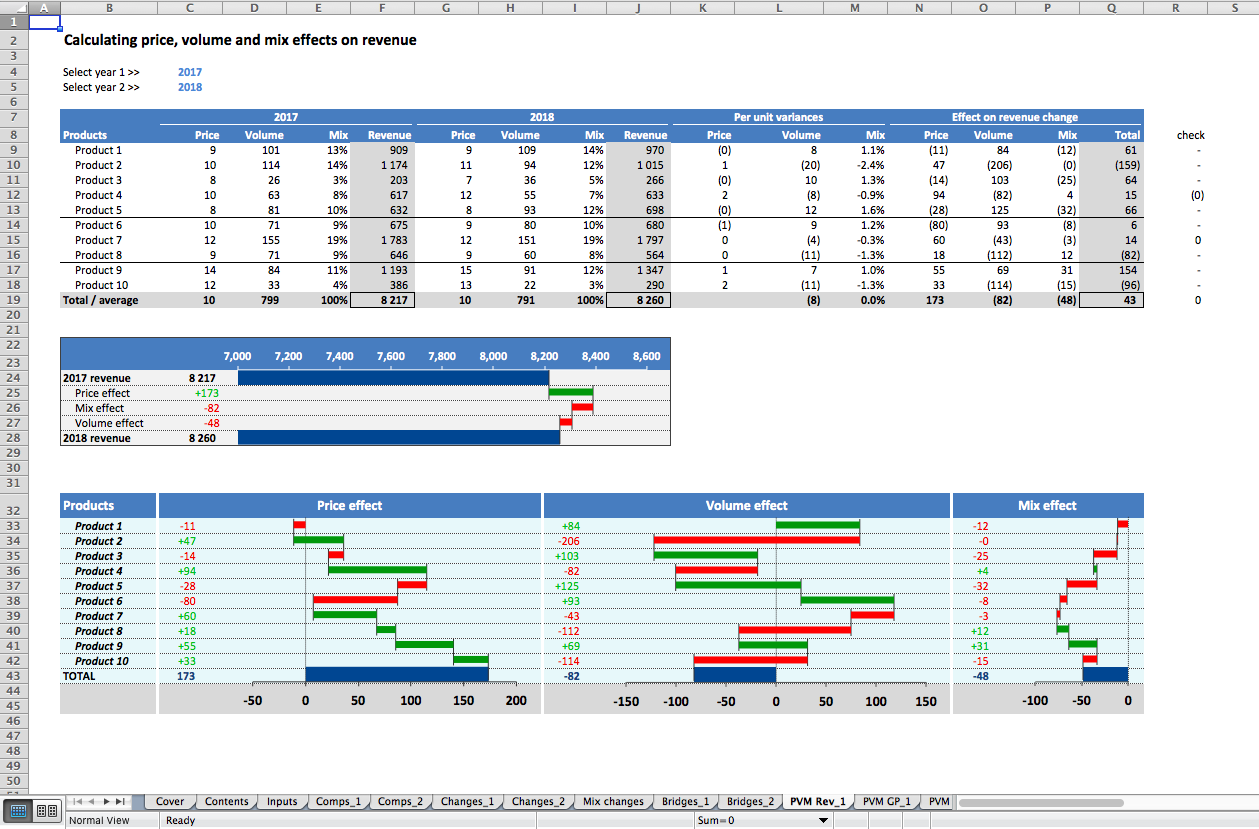
Task: Switch to Normal View icon
Action: [x=20, y=812]
